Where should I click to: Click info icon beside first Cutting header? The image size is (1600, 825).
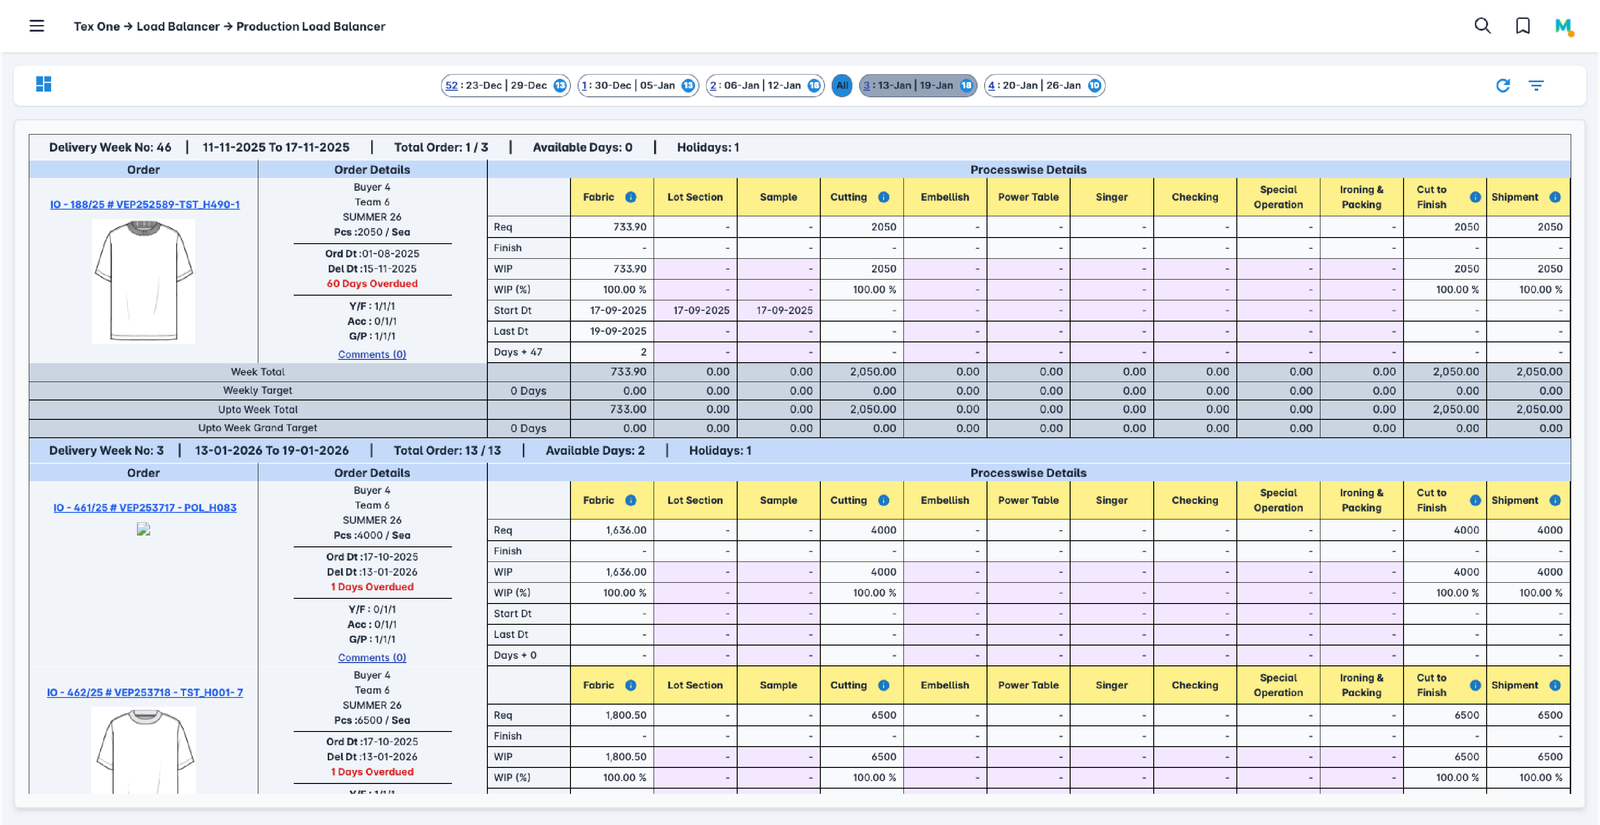tap(884, 197)
